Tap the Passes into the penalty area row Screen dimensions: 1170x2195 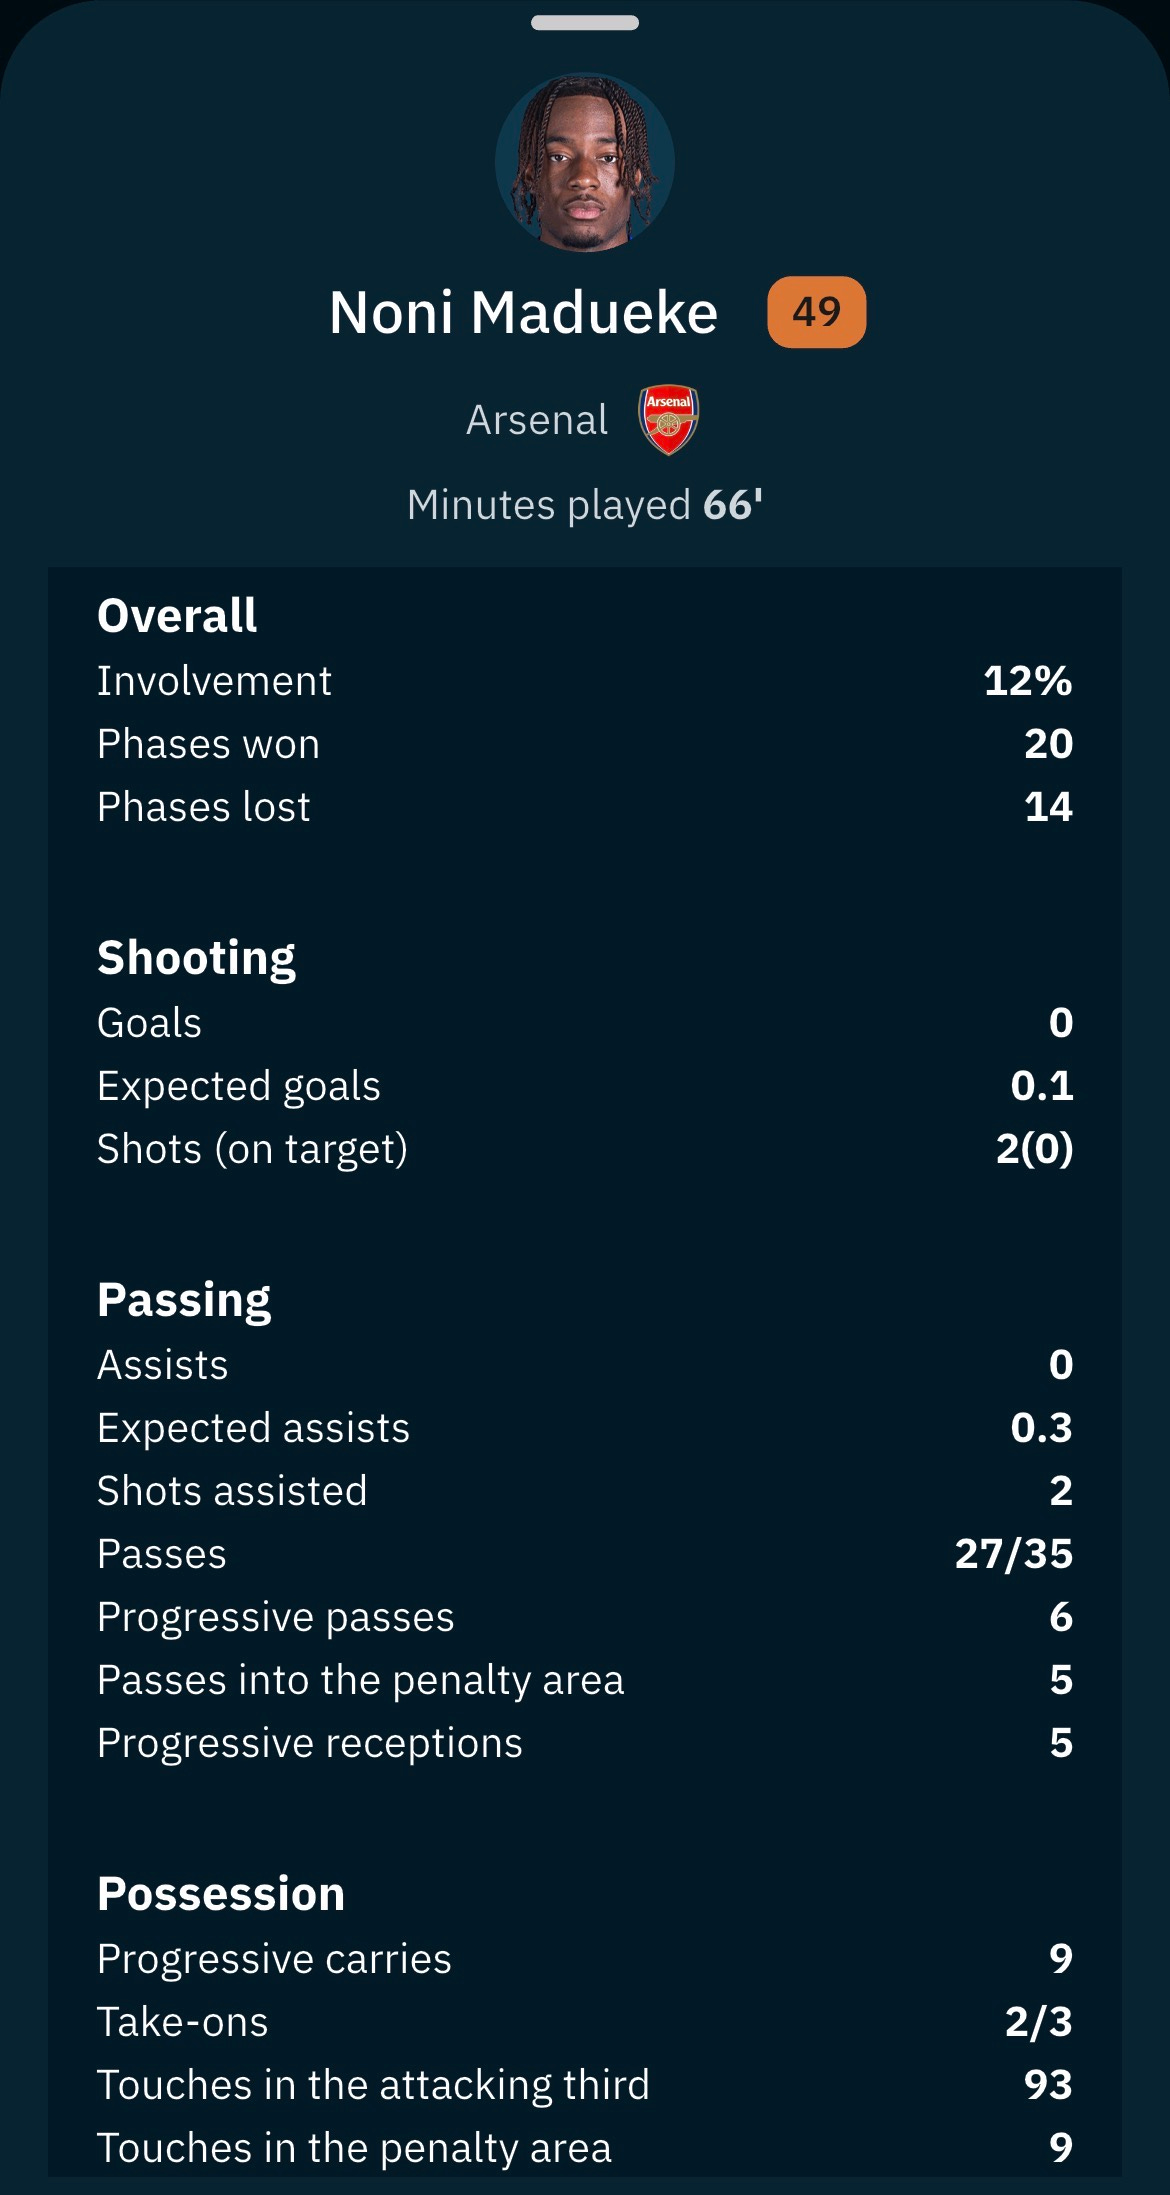click(x=585, y=1680)
